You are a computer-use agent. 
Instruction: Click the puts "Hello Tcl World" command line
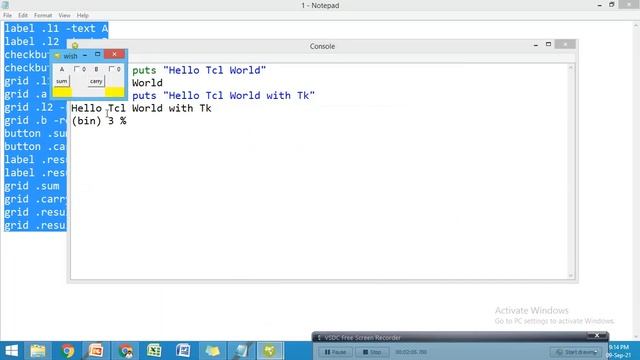pyautogui.click(x=199, y=70)
